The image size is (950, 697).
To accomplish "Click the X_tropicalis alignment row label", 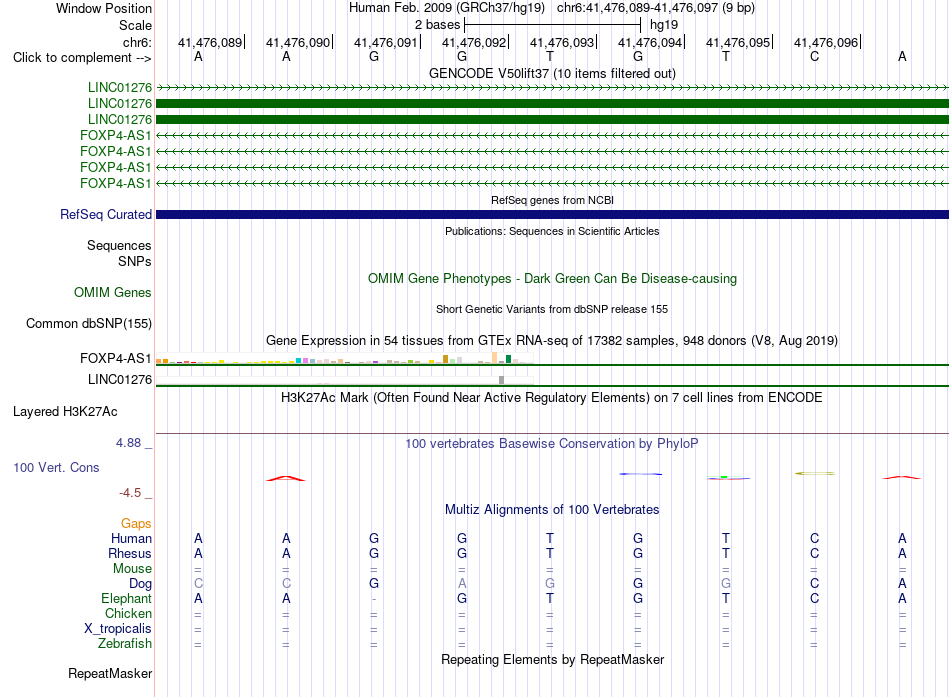I will tap(118, 629).
